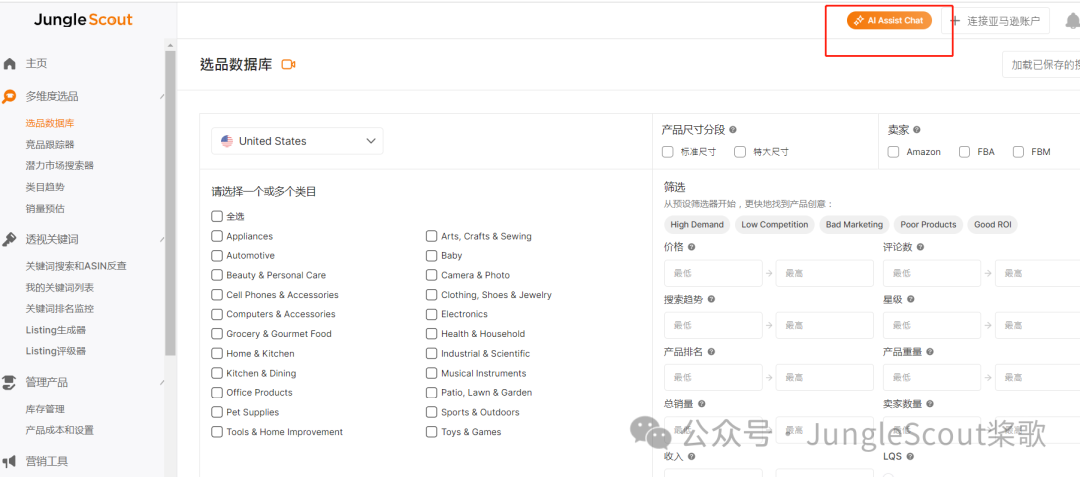Viewport: 1080px width, 477px height.
Task: Click the info icon beside 评论数
Action: tap(920, 247)
